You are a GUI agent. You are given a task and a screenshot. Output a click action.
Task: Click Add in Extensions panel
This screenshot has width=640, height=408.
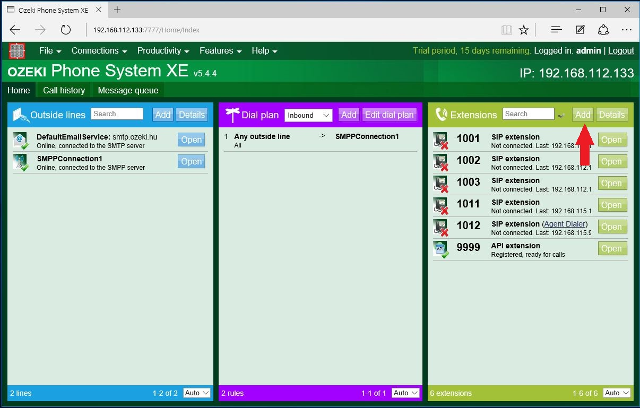point(582,115)
